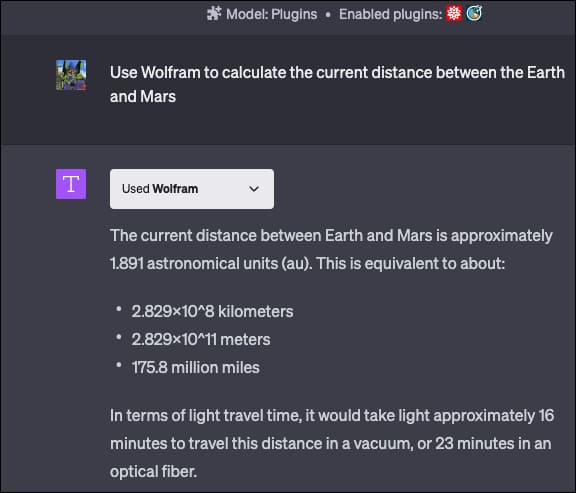Viewport: 576px width, 493px height.
Task: Click the Model: Plugins label
Action: (271, 14)
